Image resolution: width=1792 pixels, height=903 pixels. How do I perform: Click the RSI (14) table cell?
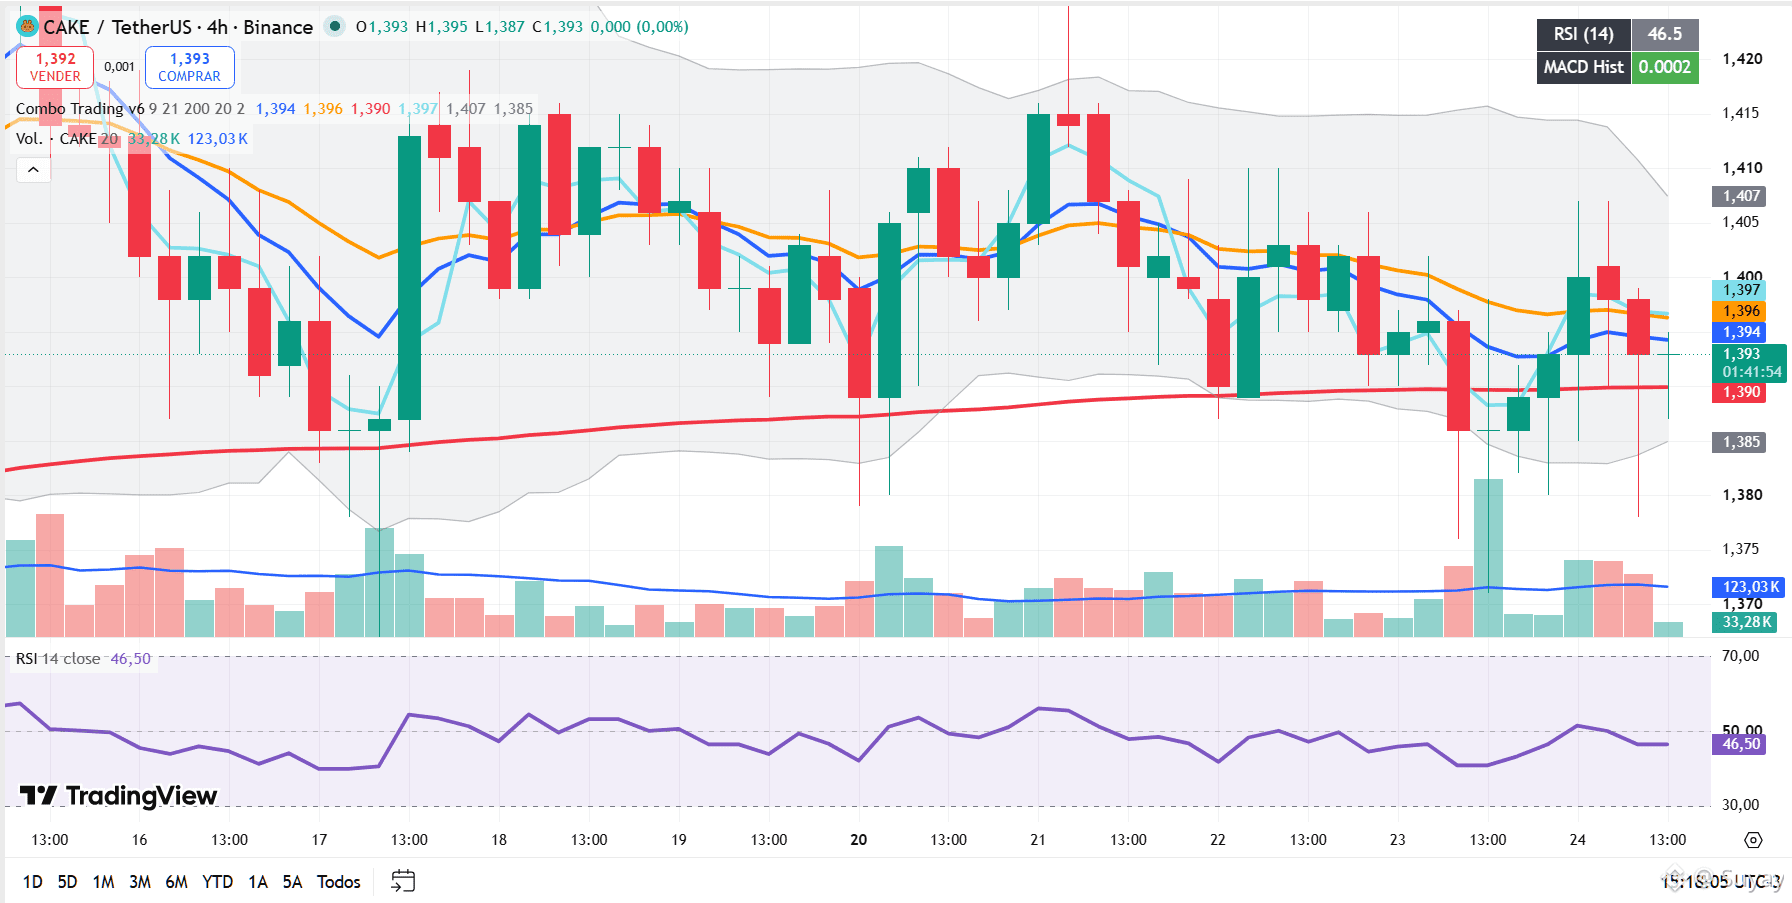click(1583, 34)
